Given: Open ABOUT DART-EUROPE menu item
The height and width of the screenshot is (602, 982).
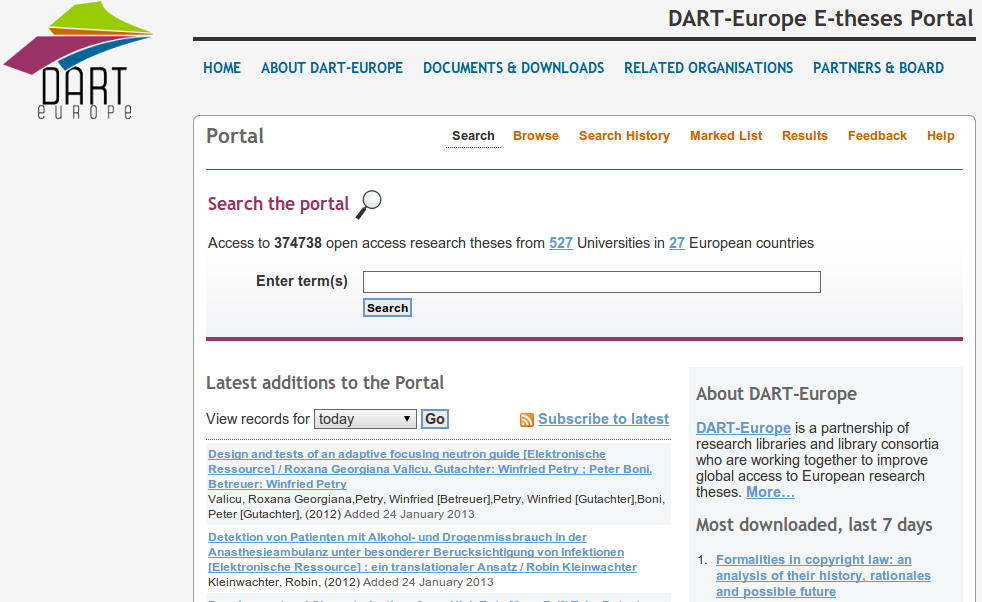Looking at the screenshot, I should 332,68.
